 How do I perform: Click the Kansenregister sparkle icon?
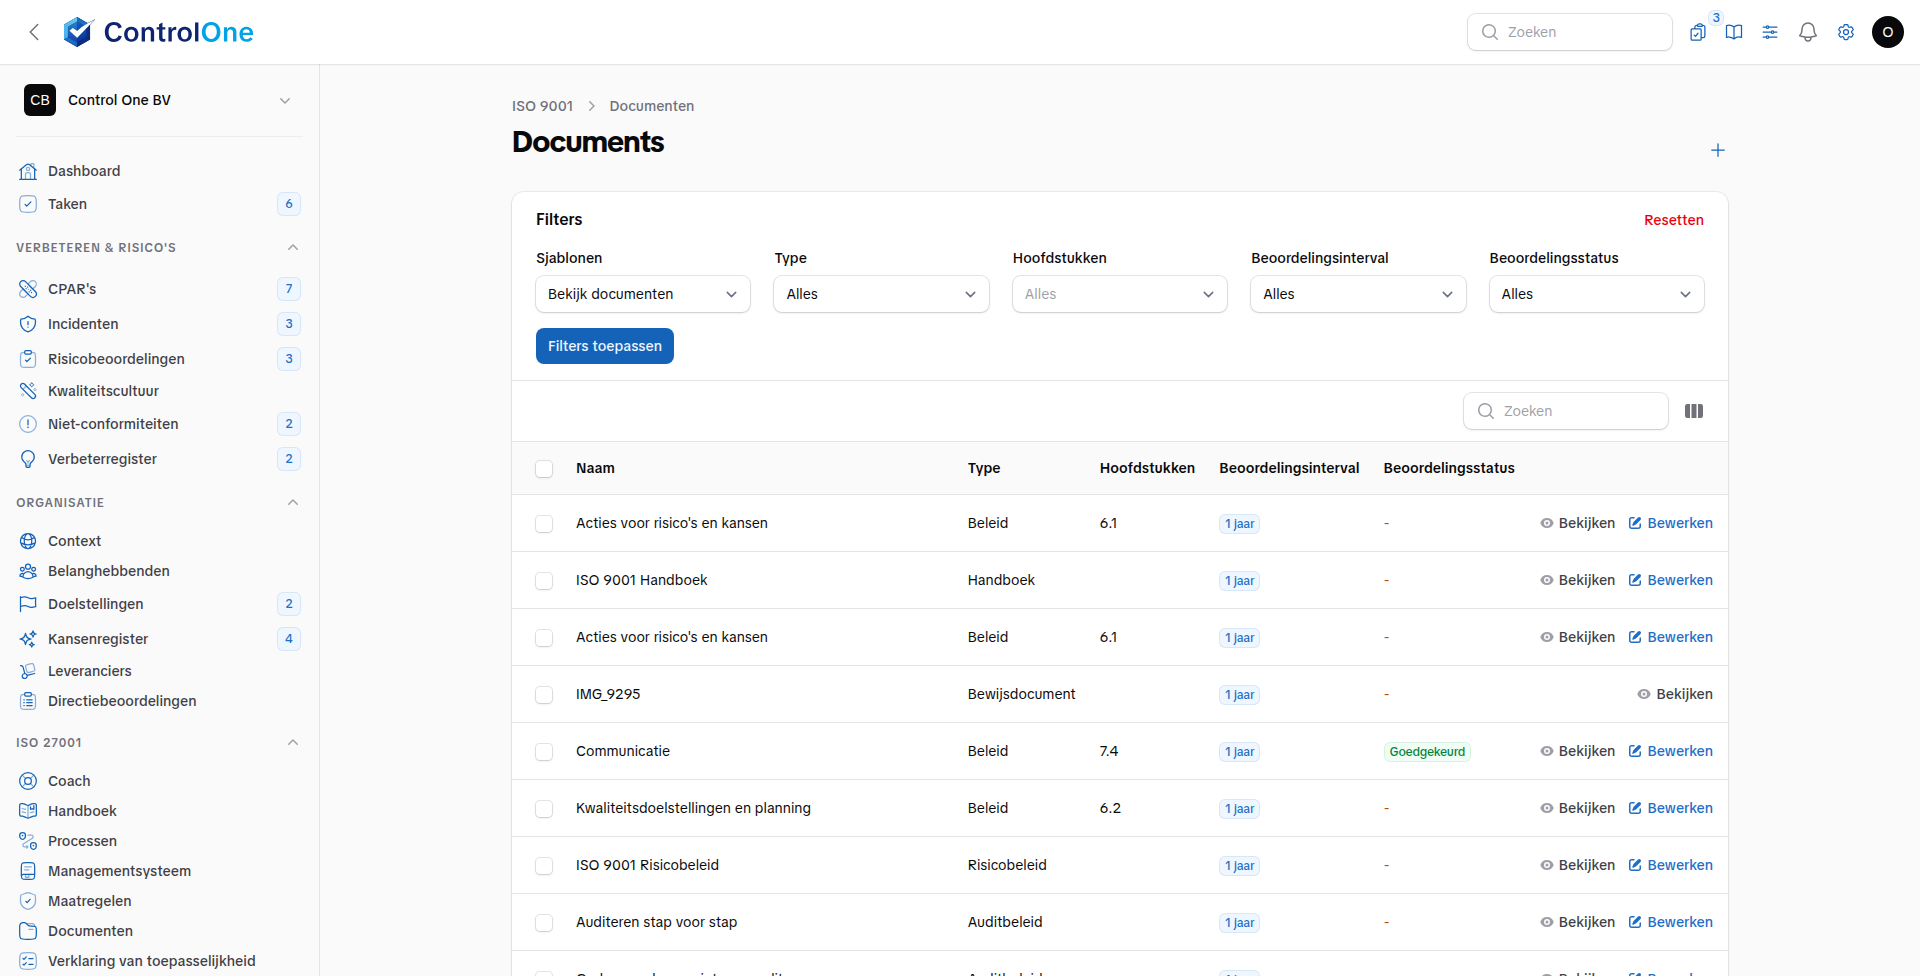click(x=28, y=639)
